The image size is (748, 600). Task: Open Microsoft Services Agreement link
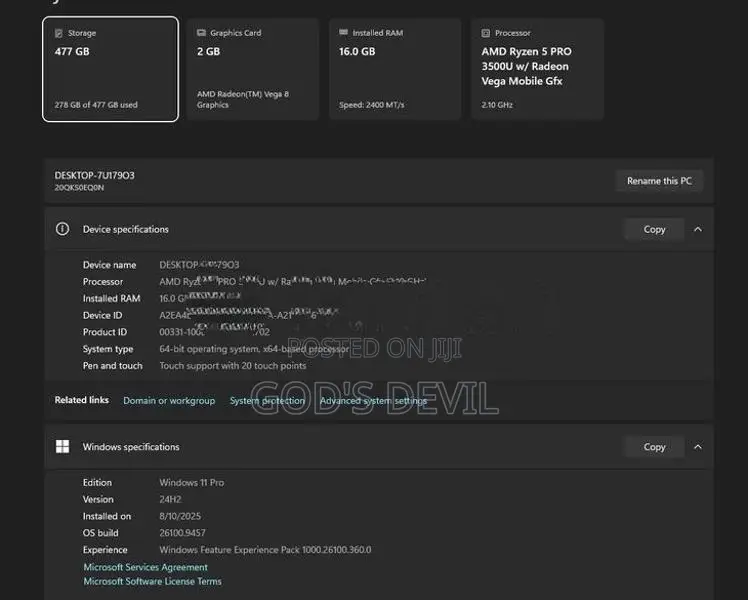[x=145, y=567]
